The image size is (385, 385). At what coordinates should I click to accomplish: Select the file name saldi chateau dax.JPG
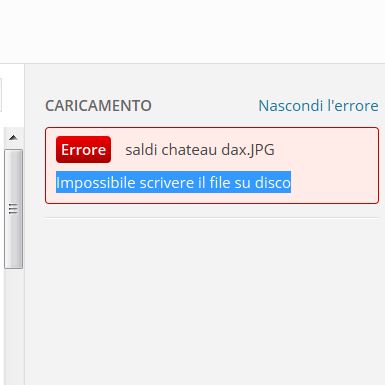200,150
